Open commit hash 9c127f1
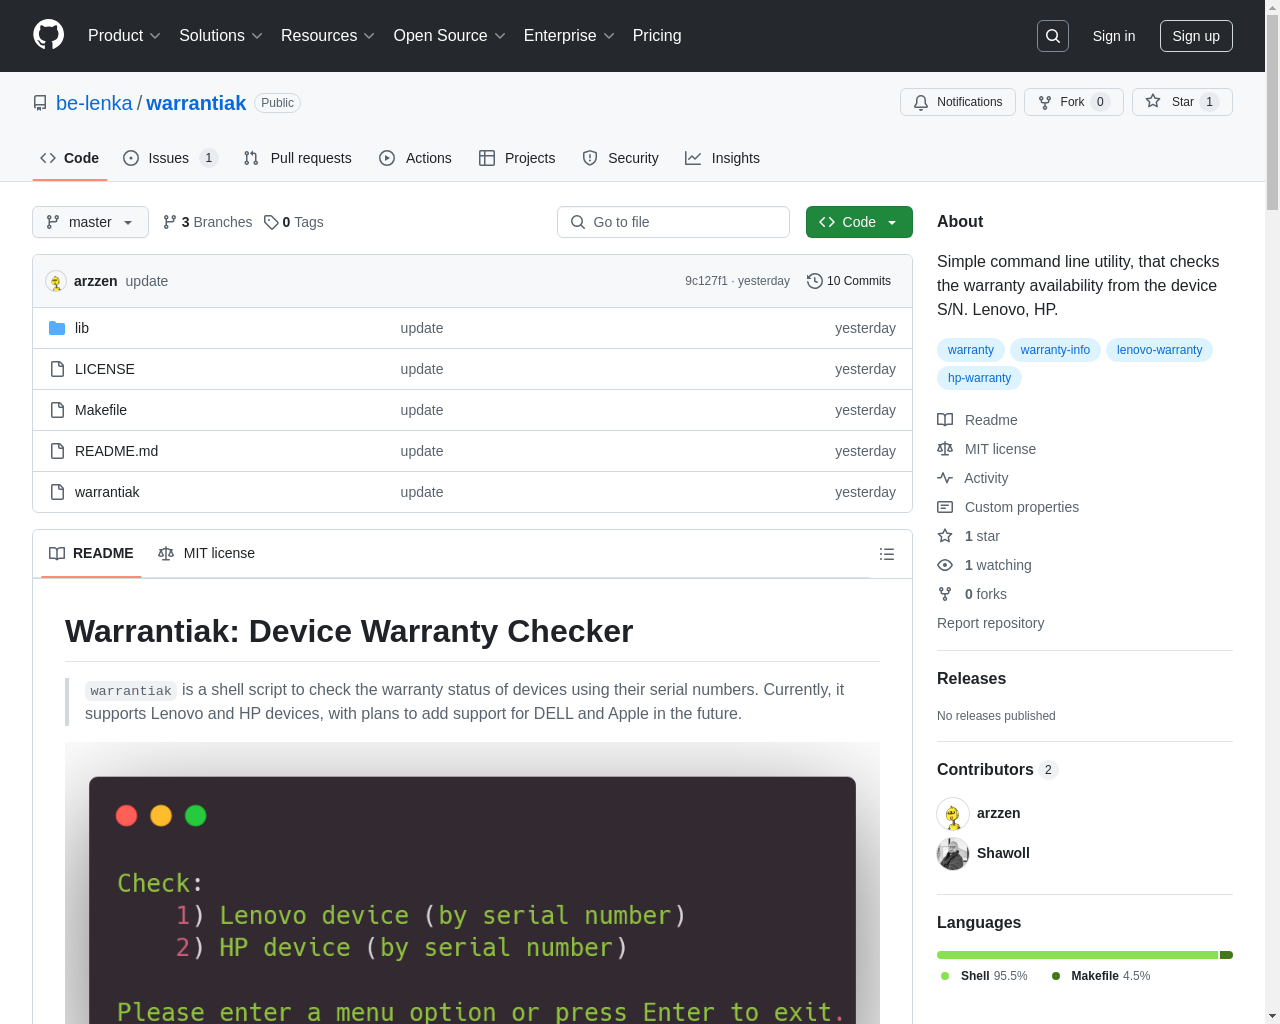1280x1024 pixels. point(706,281)
